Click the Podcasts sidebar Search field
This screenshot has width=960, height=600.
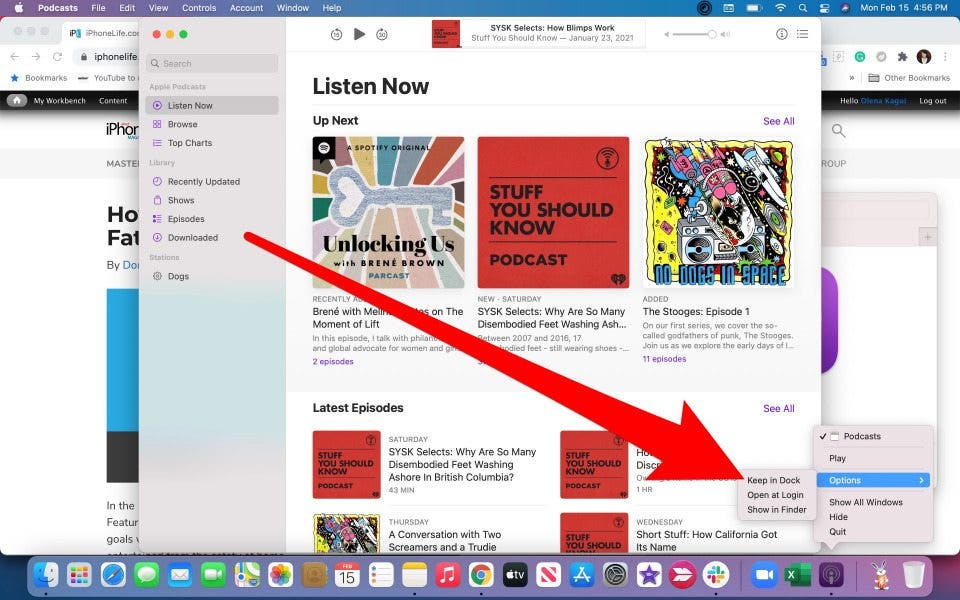pos(212,63)
